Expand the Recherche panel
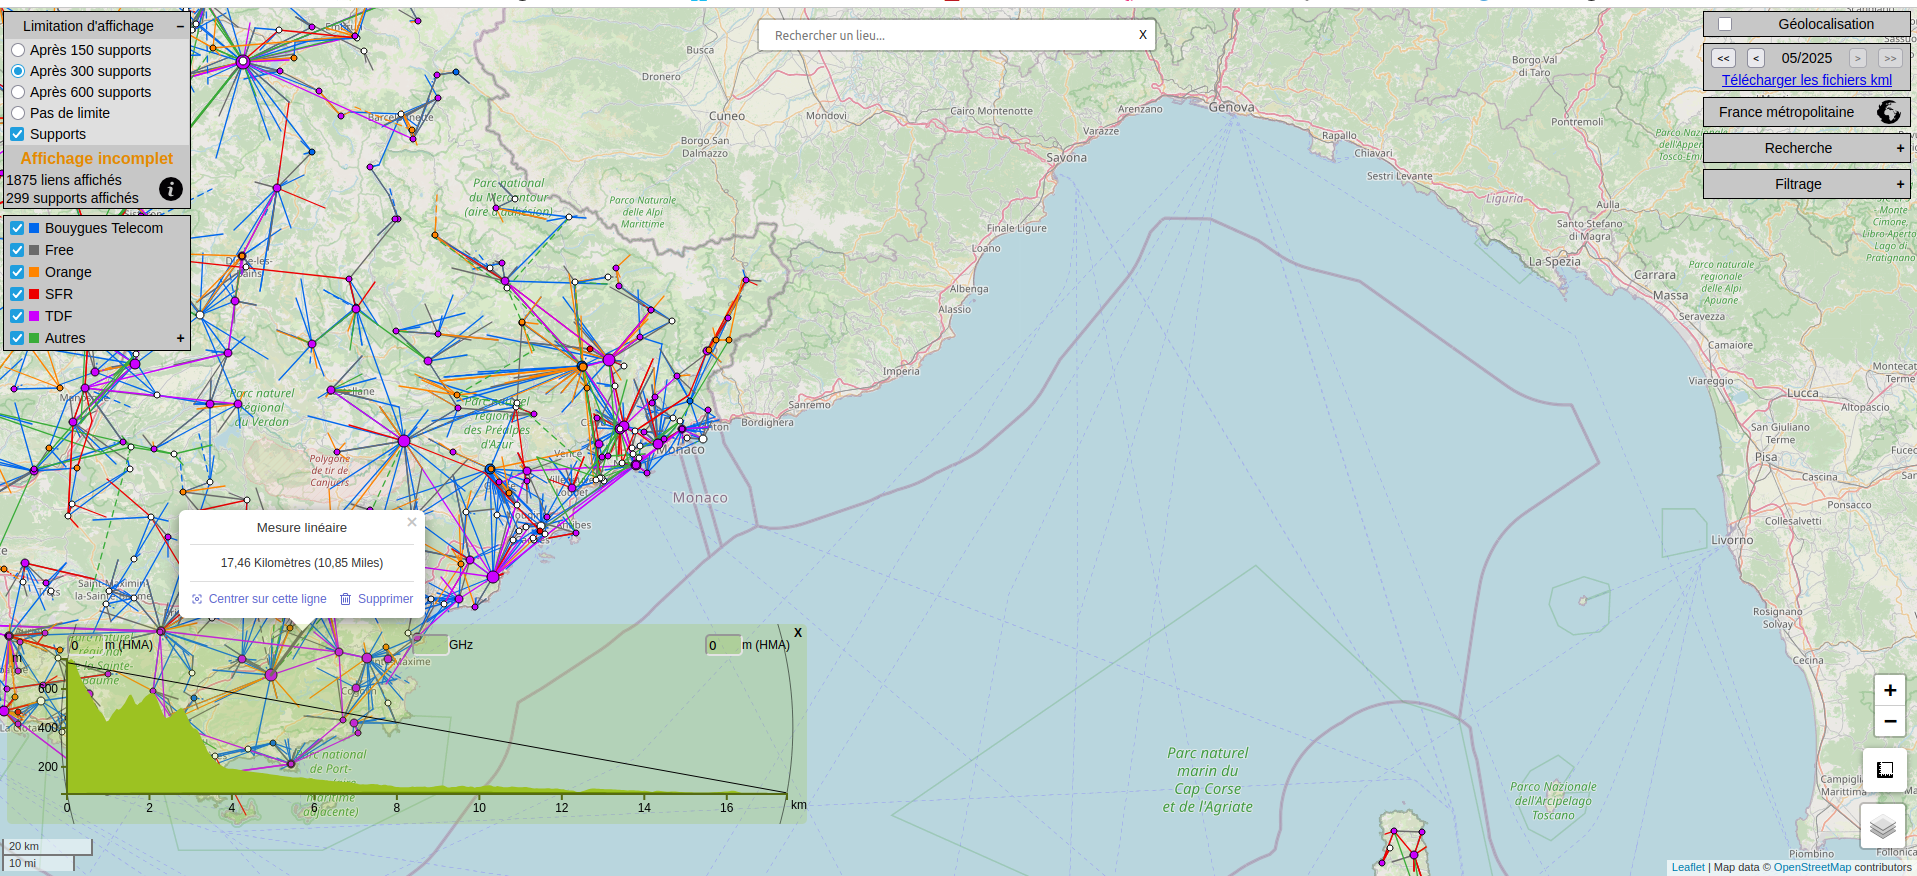Screen dimensions: 1917x876 pyautogui.click(x=1900, y=148)
